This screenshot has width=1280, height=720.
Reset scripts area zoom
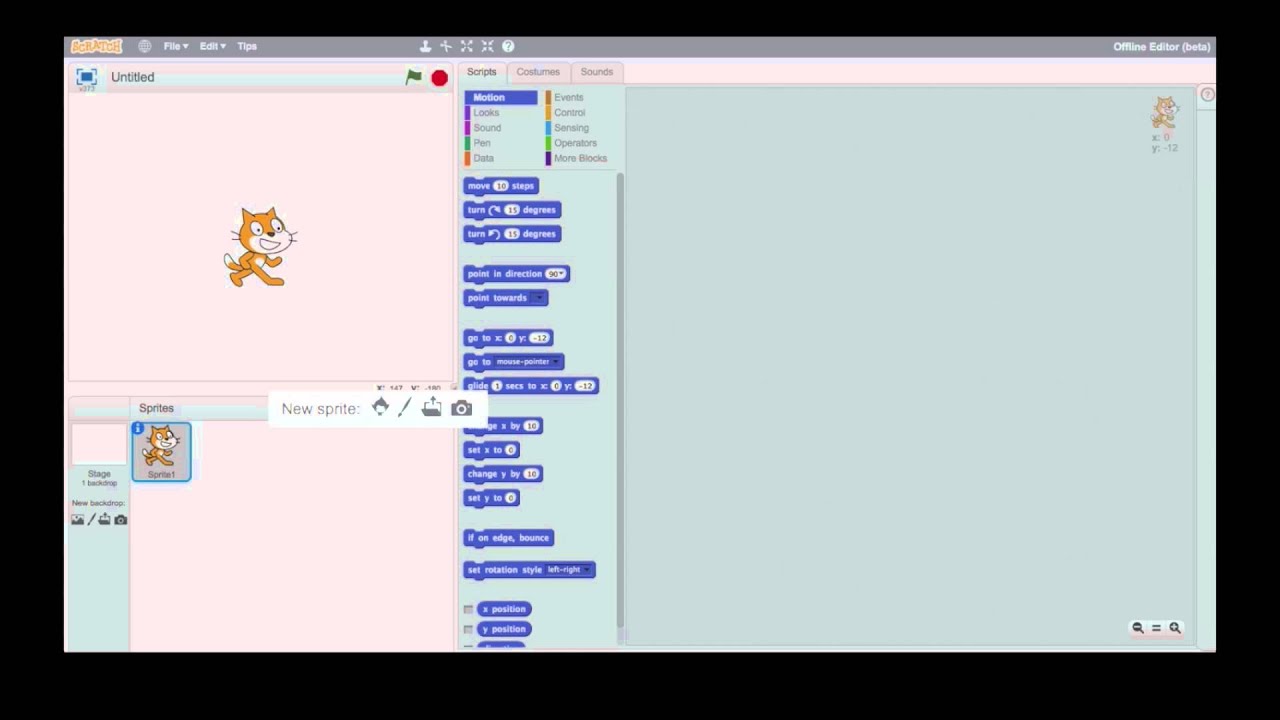(1156, 628)
